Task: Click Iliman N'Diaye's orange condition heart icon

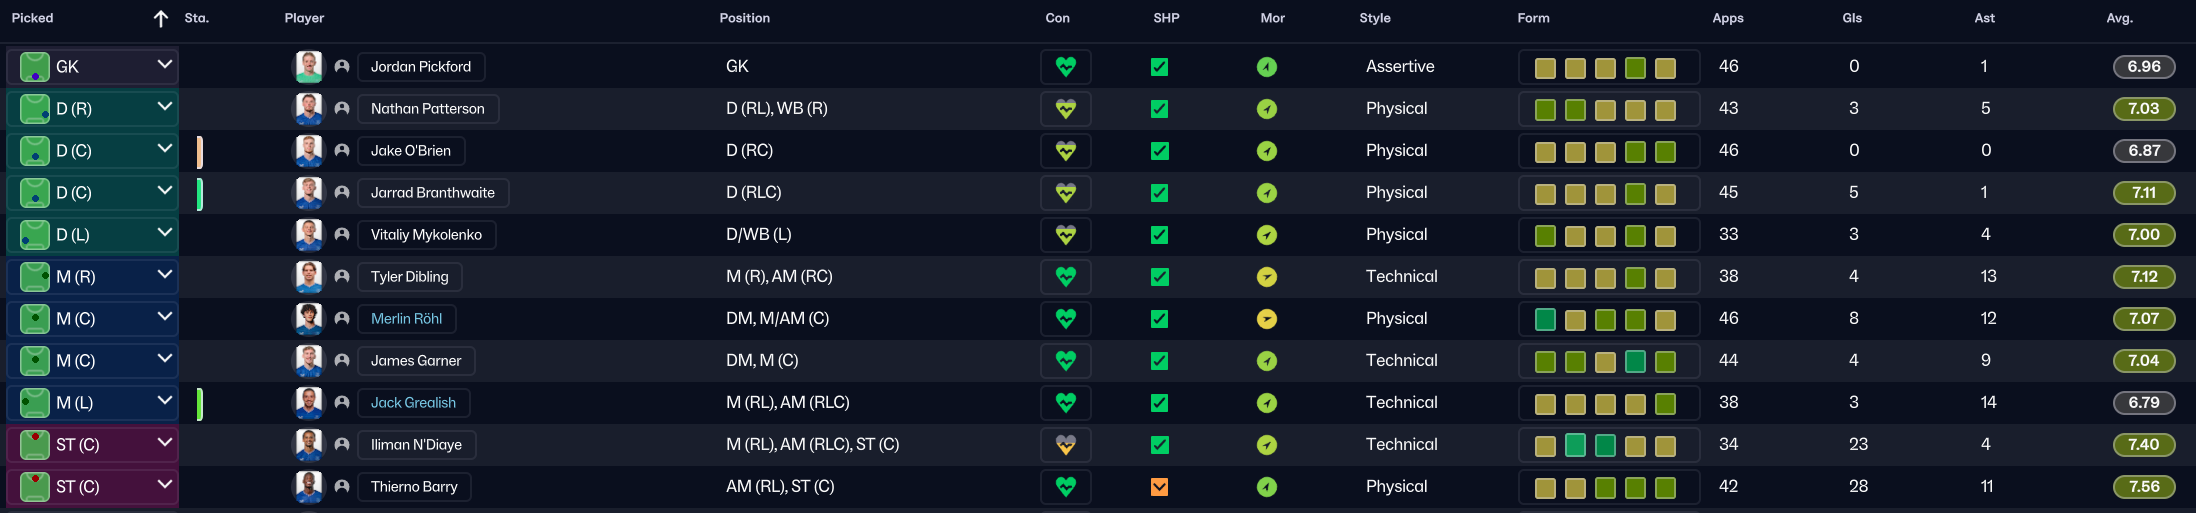Action: 1065,445
